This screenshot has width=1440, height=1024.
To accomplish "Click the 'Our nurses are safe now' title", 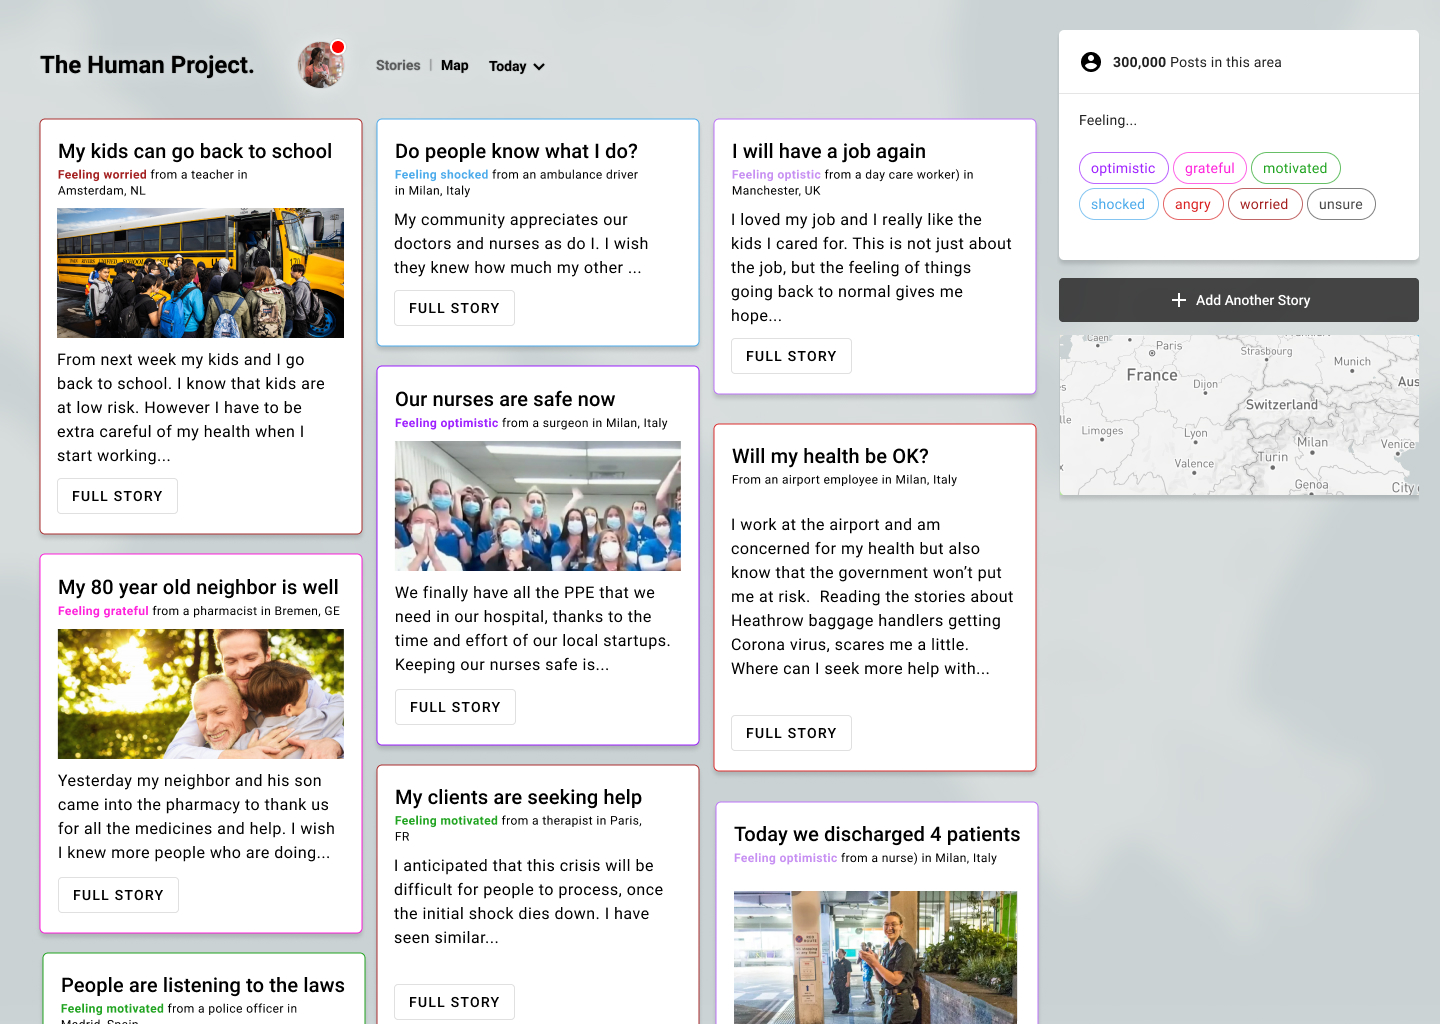I will 505,399.
